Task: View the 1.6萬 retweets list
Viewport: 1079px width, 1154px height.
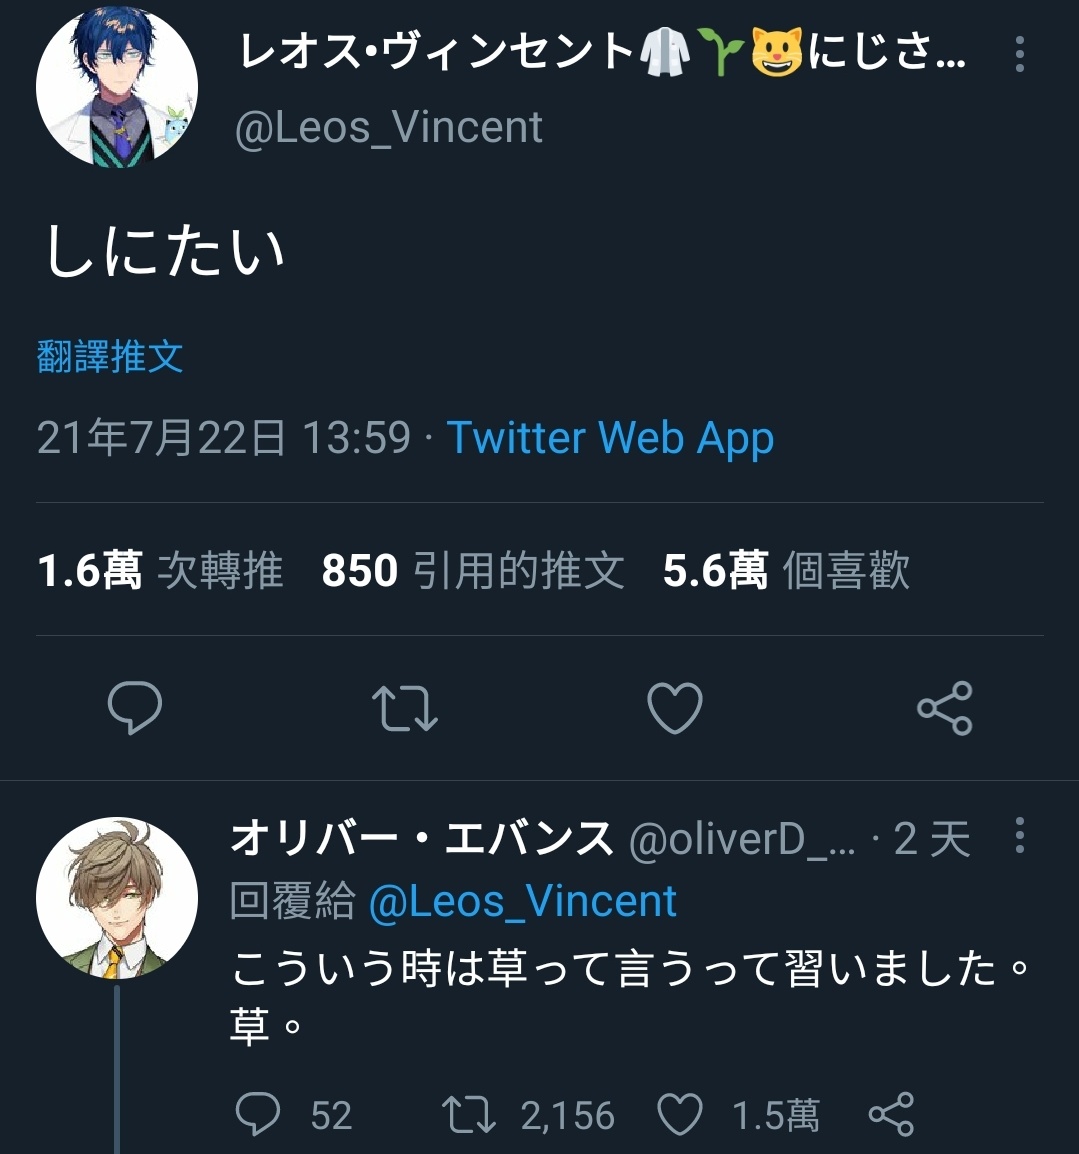Action: pos(160,570)
